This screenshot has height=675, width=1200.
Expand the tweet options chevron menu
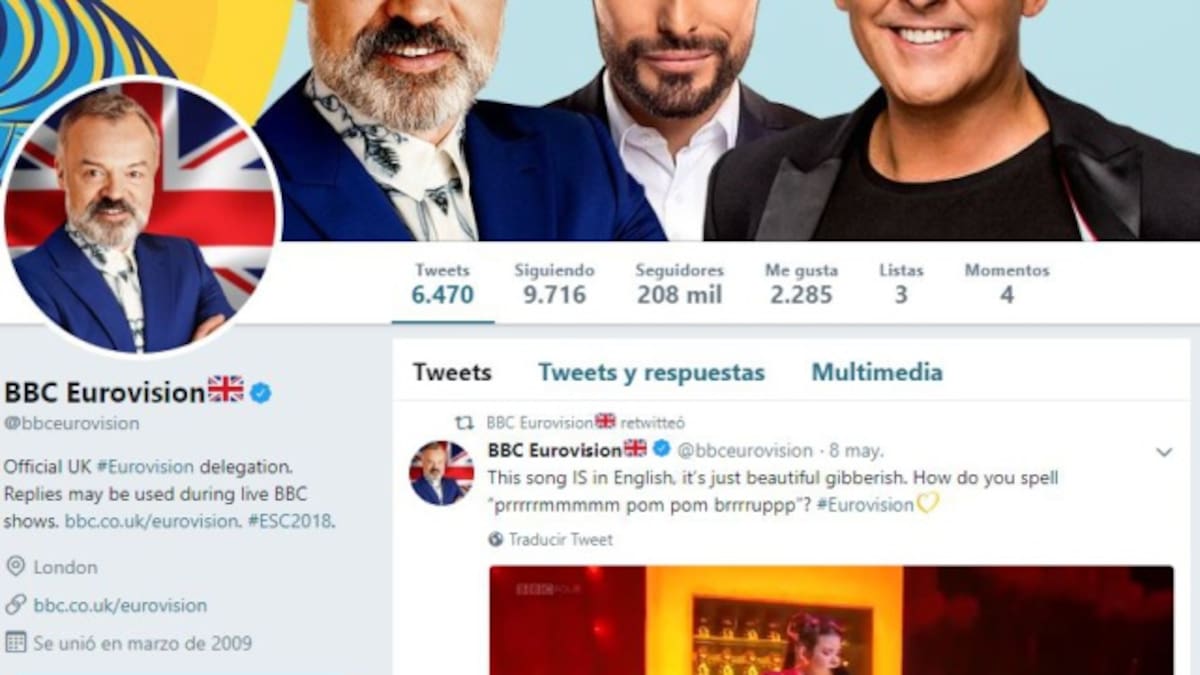[1164, 452]
